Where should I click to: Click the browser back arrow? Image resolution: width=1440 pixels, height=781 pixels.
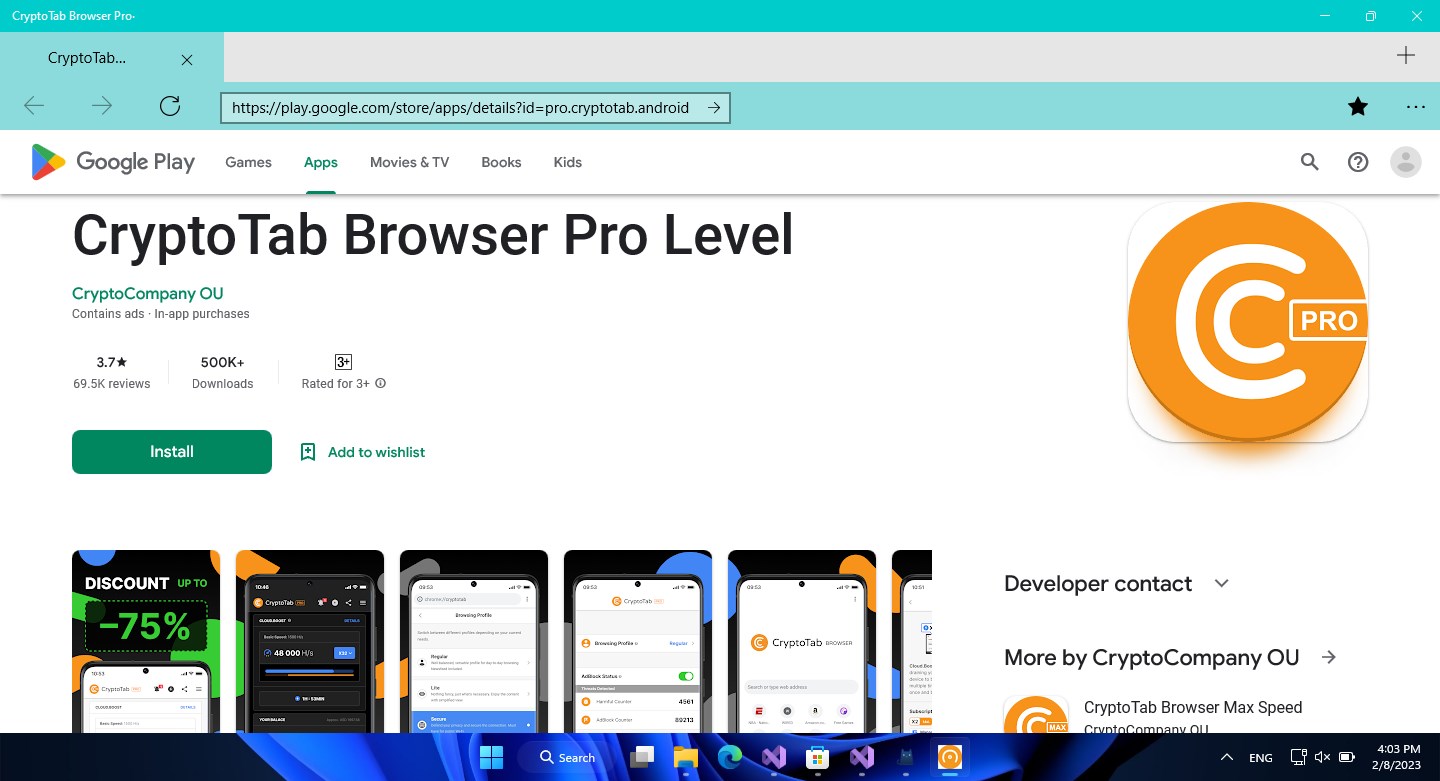[34, 106]
